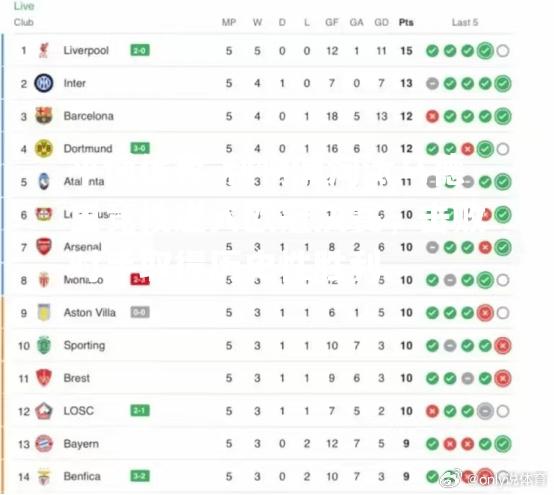Click the Arsenal club crest
The height and width of the screenshot is (495, 554).
[x=44, y=247]
